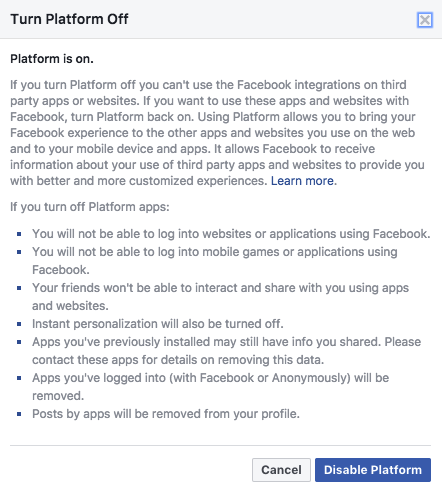Click square bullet marker beside Posts by apps

[x=19, y=414]
